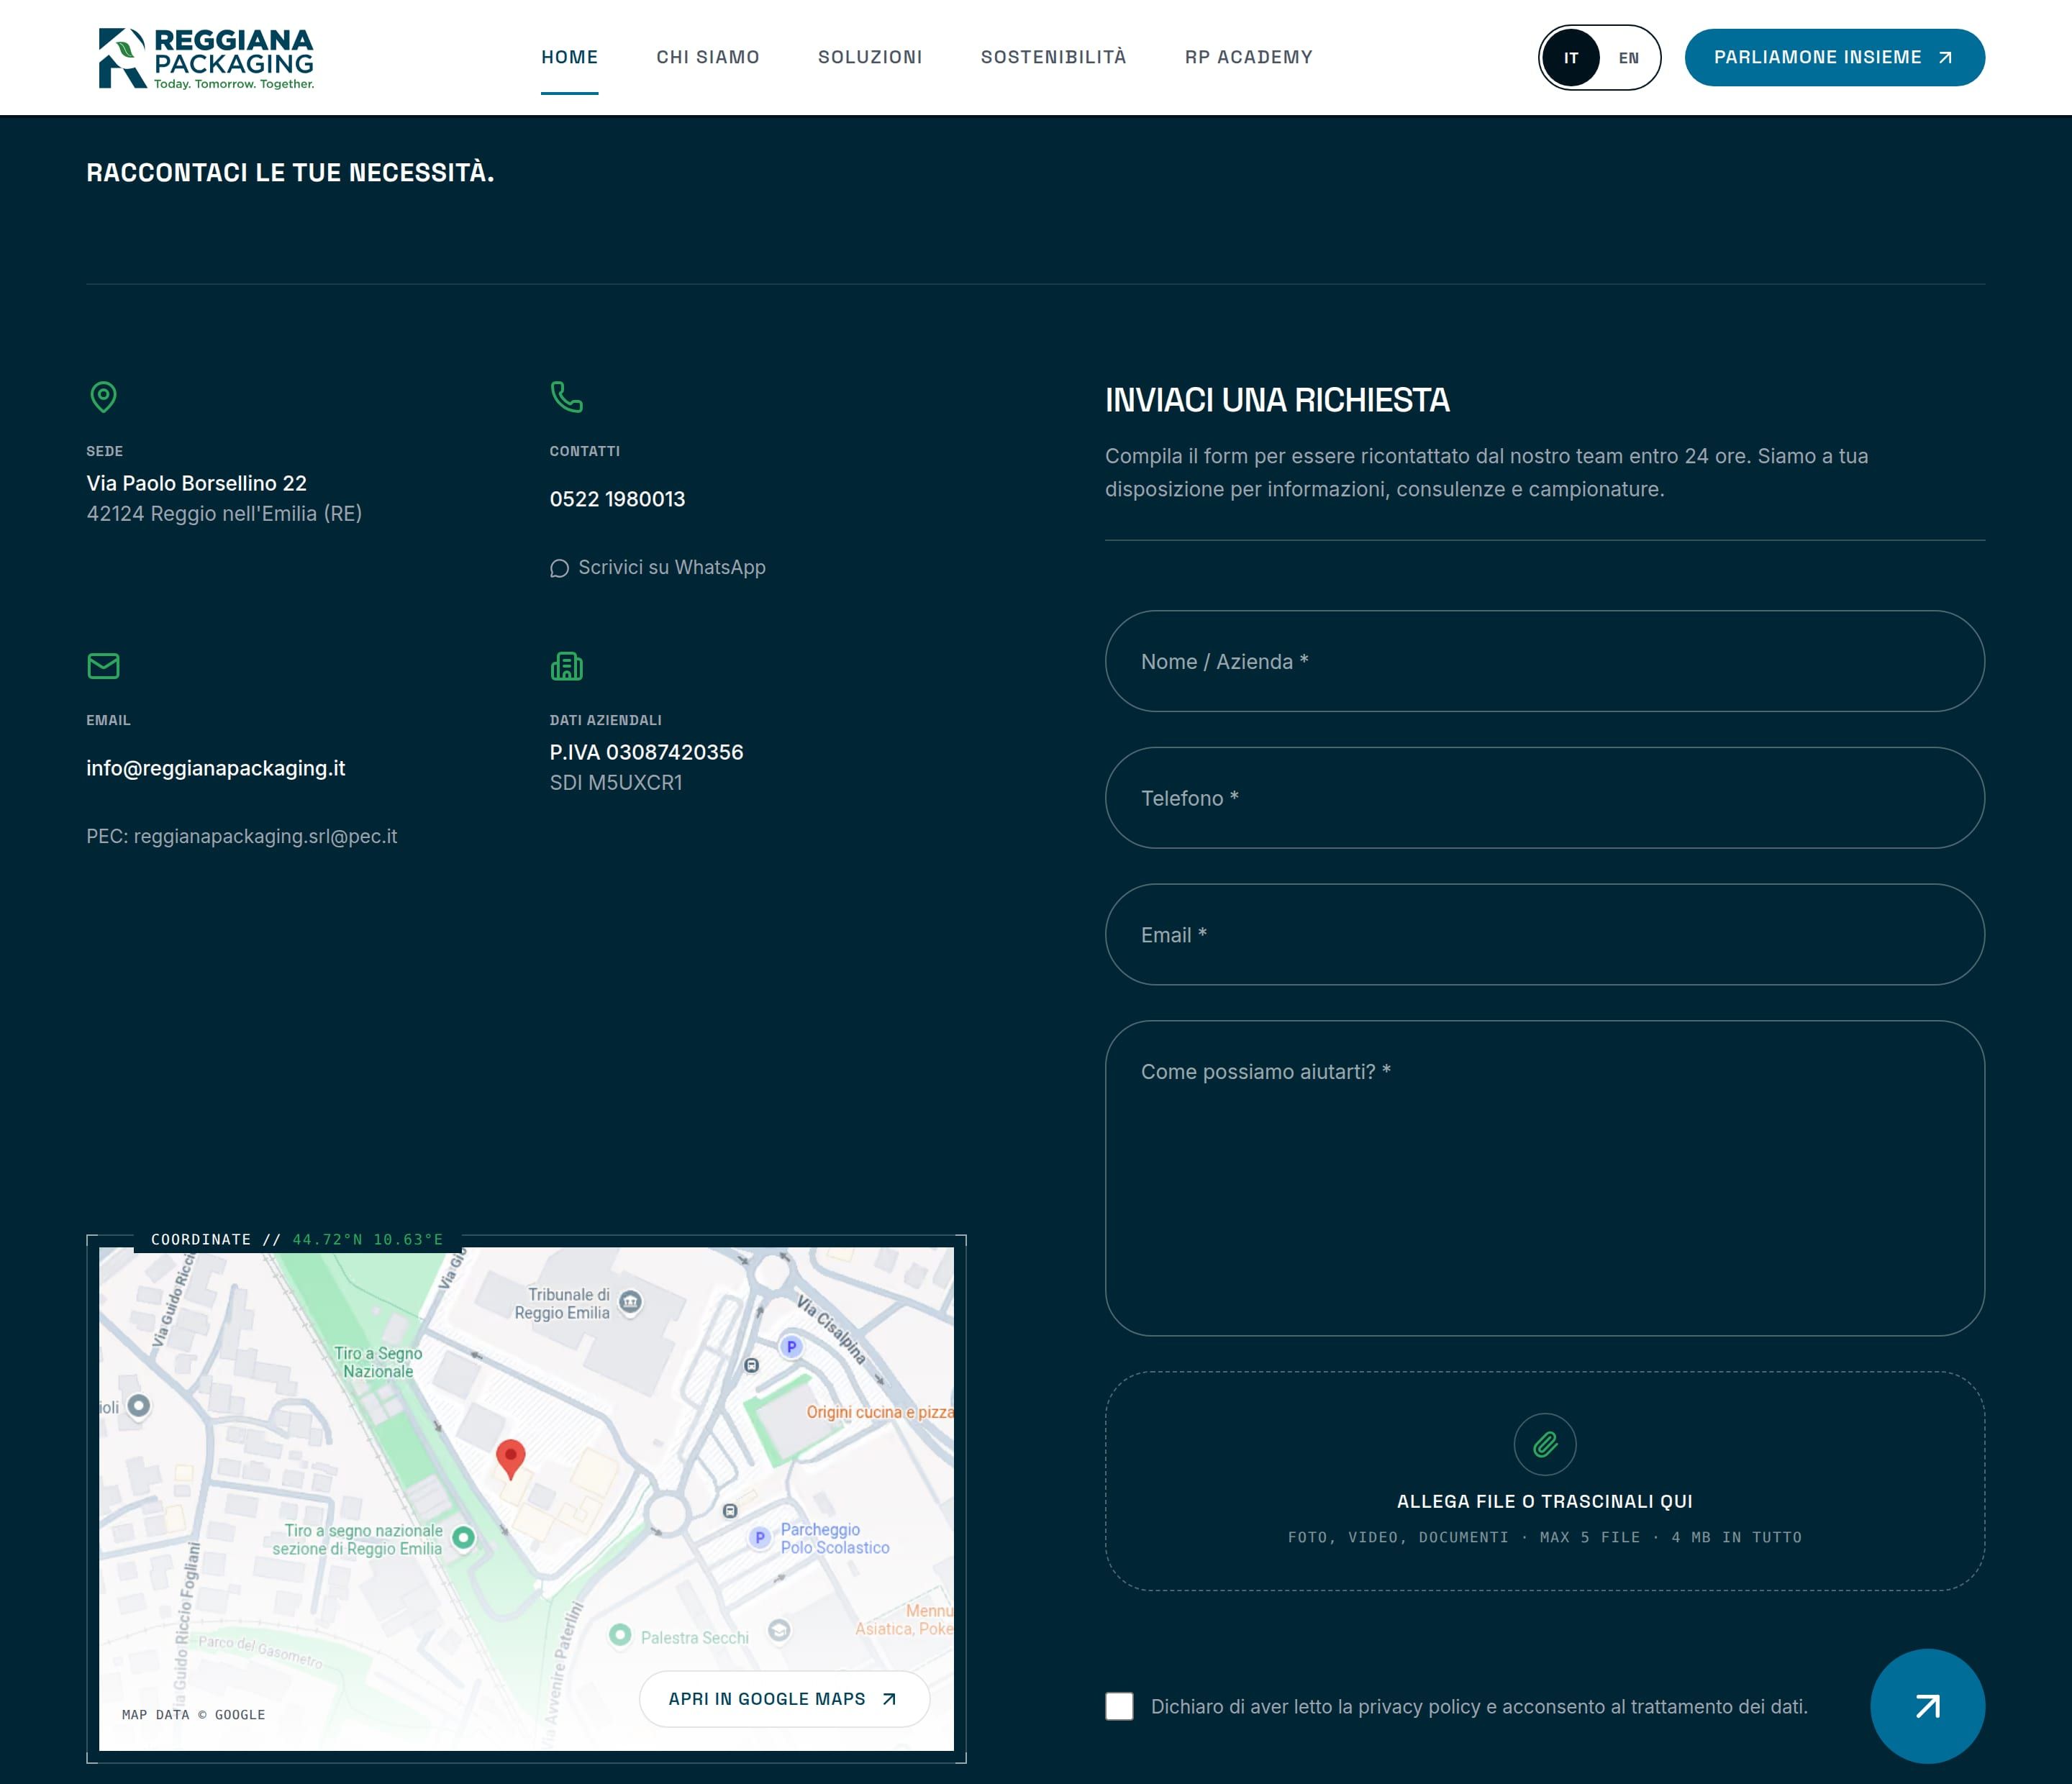Click the blue parking marker near Via Cisalpina
The height and width of the screenshot is (1784, 2072).
(x=791, y=1347)
